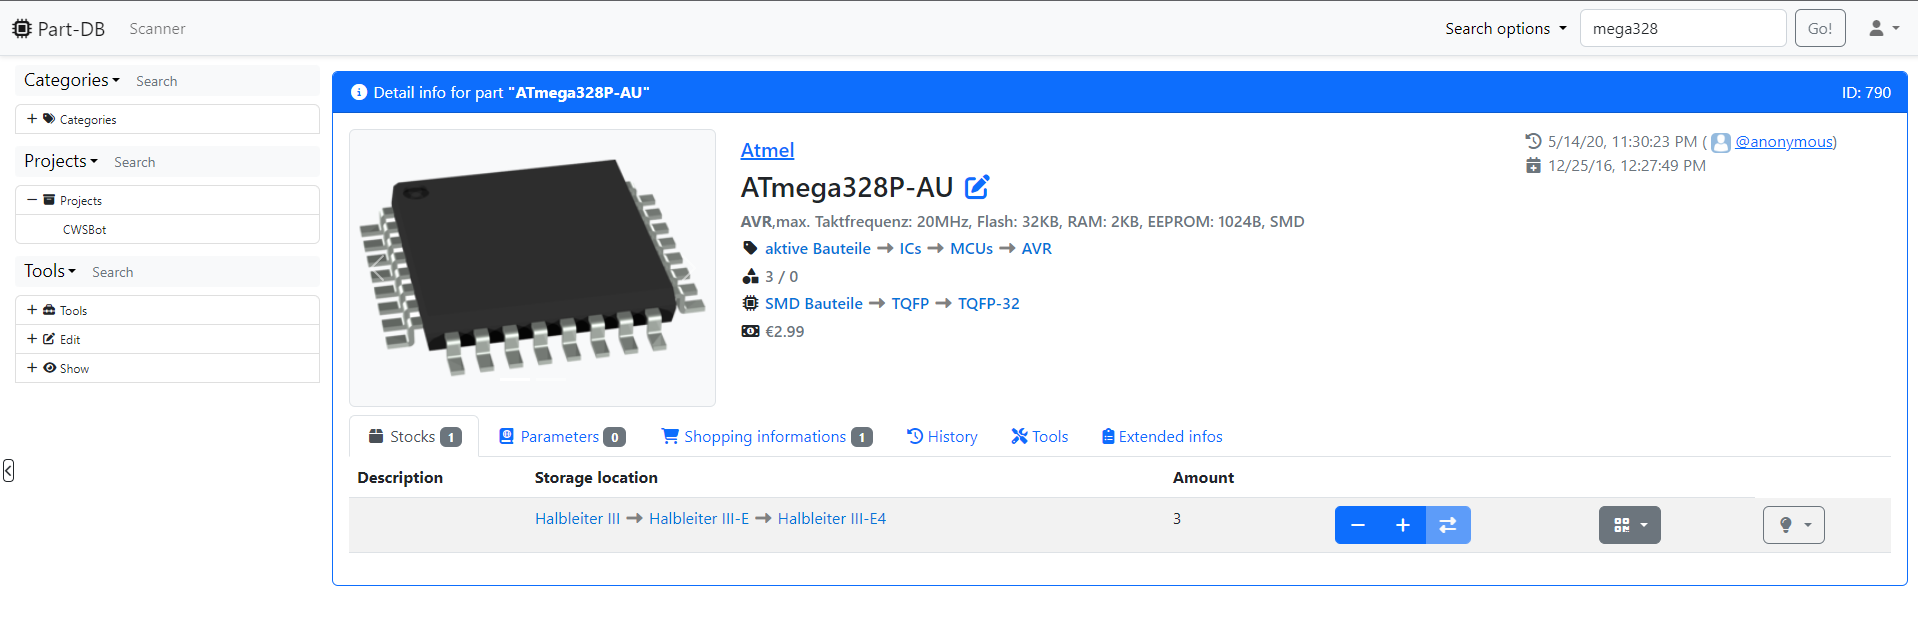
Task: Open the QR code label dropdown
Action: 1629,525
